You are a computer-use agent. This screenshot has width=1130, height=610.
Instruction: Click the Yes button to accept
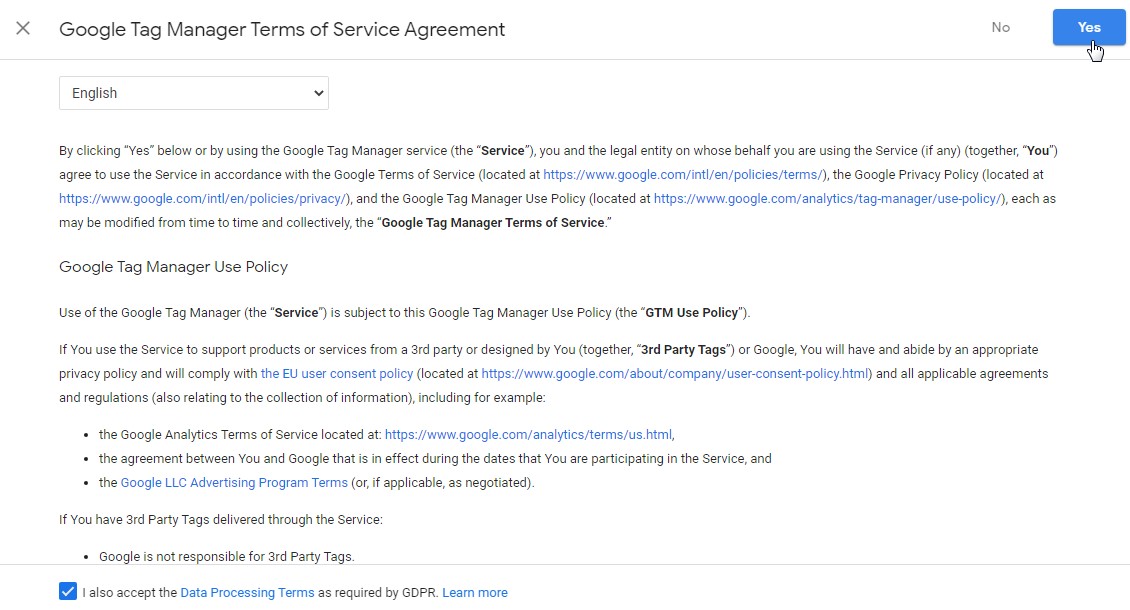click(1088, 28)
